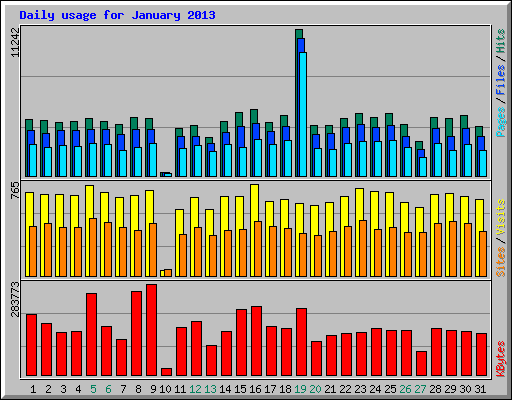Click the green weekend day label 20
This screenshot has width=512, height=400.
click(x=315, y=389)
